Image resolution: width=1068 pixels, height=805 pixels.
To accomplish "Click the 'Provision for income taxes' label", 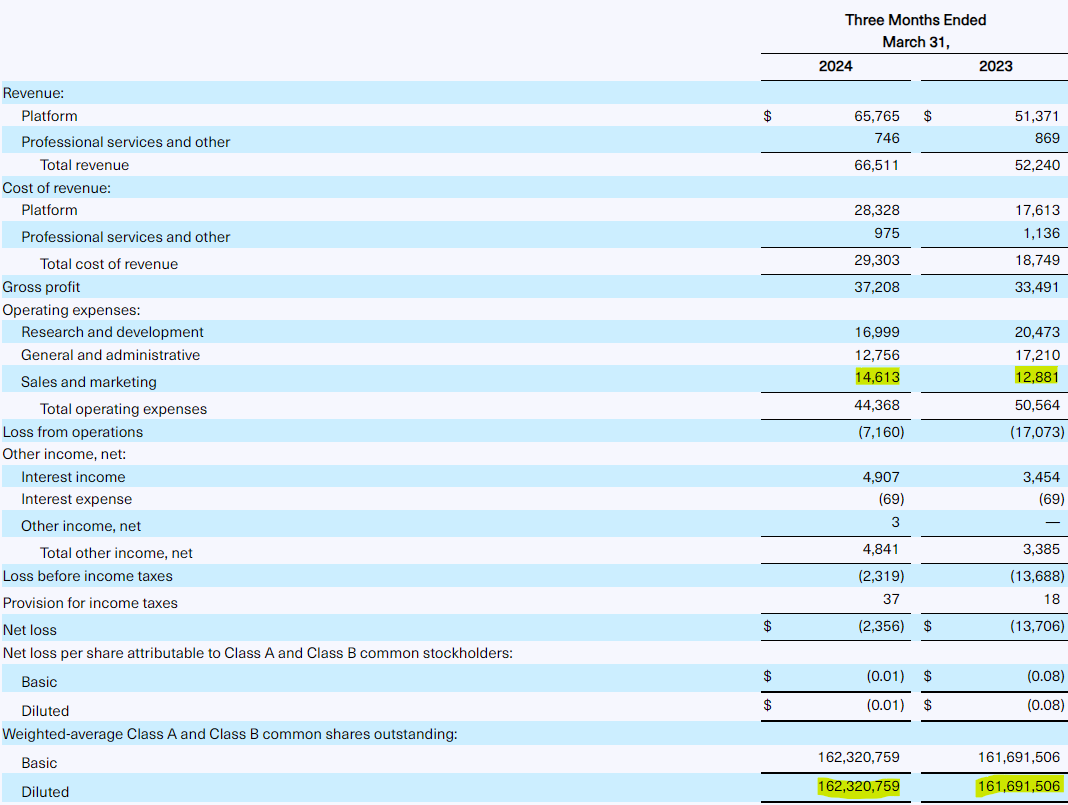I will 90,603.
